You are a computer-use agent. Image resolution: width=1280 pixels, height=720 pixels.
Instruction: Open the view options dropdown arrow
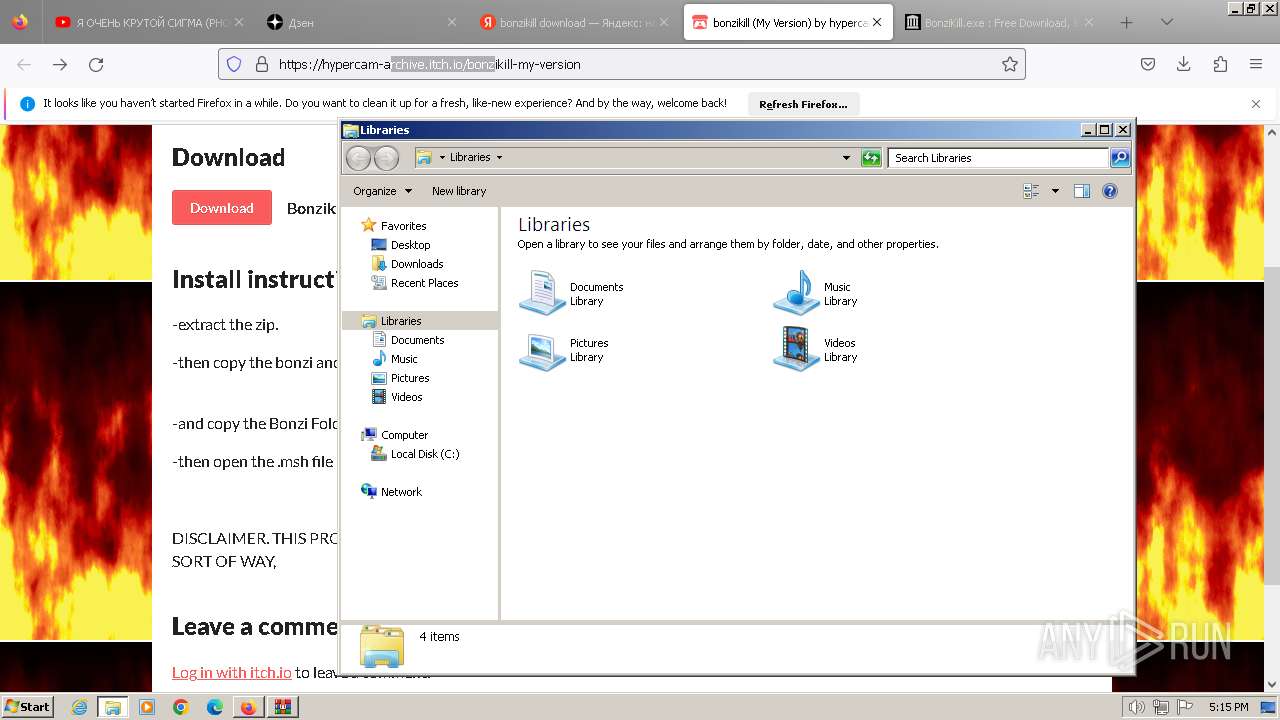point(1054,191)
